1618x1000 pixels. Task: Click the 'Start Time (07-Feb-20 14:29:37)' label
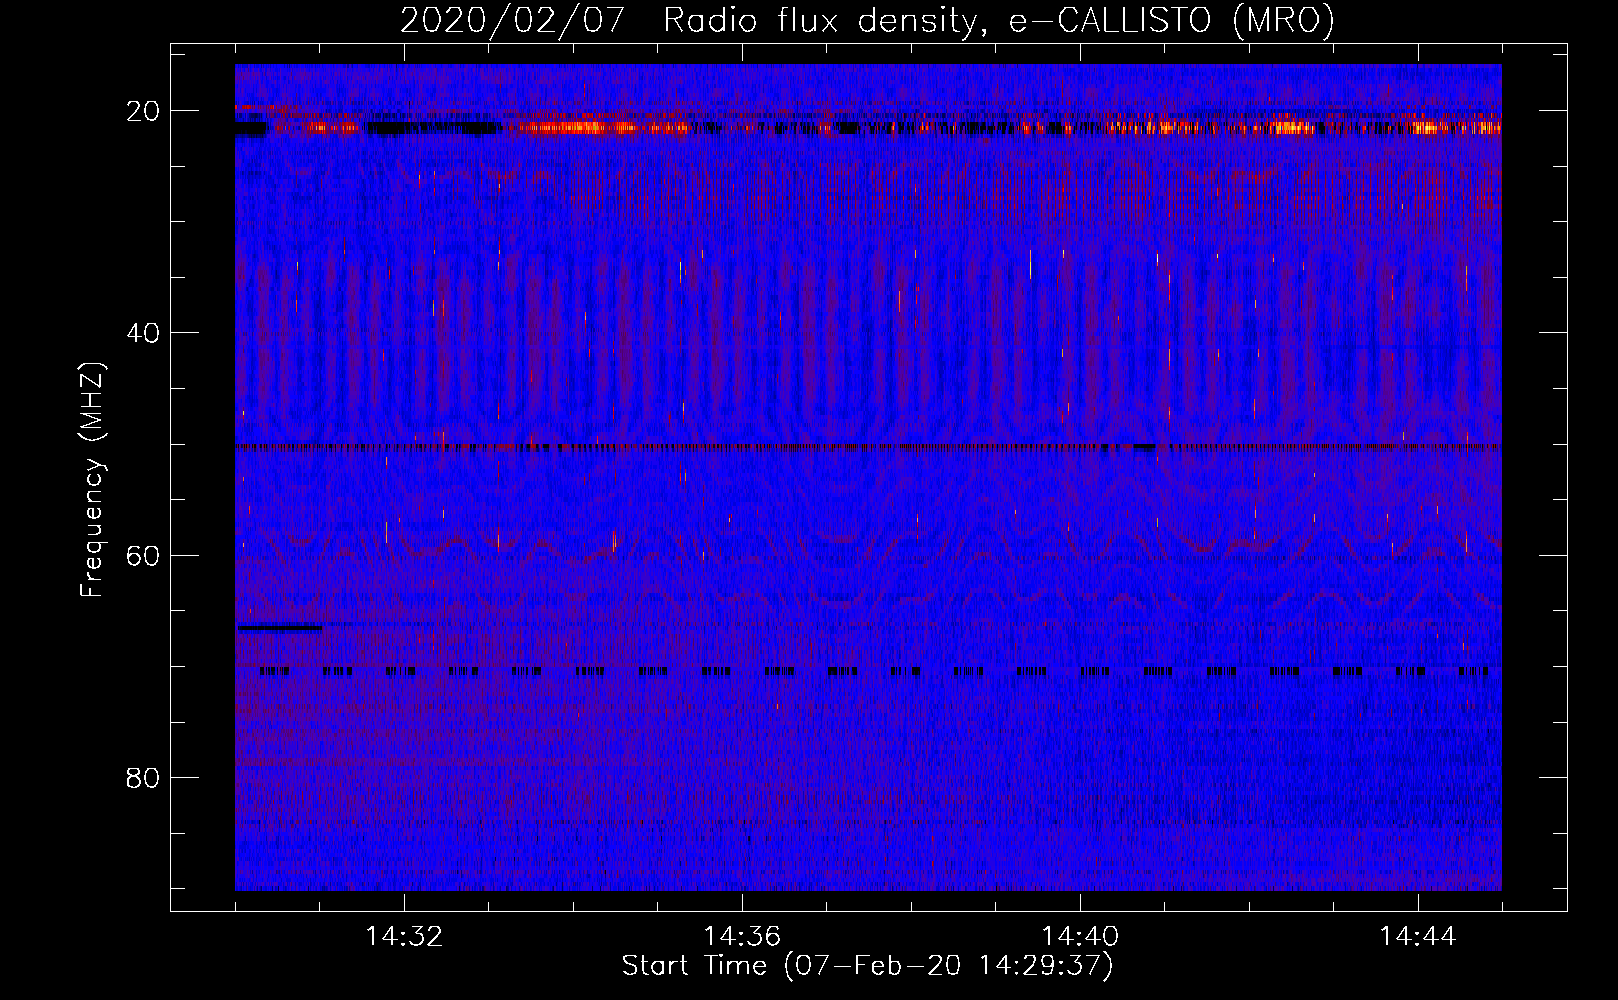click(x=867, y=966)
